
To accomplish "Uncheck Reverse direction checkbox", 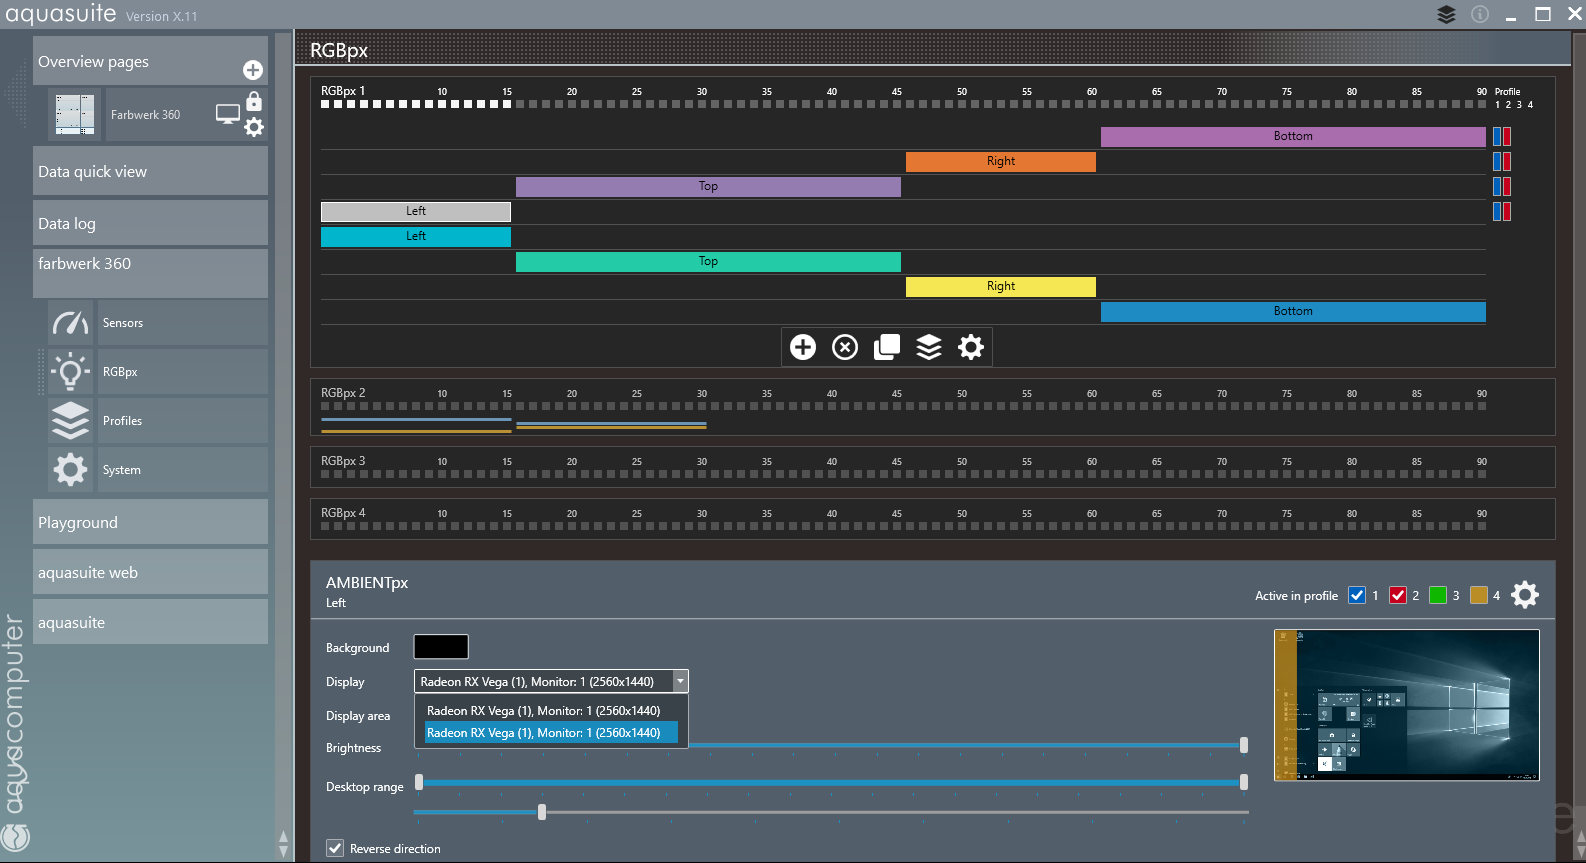I will tap(336, 848).
